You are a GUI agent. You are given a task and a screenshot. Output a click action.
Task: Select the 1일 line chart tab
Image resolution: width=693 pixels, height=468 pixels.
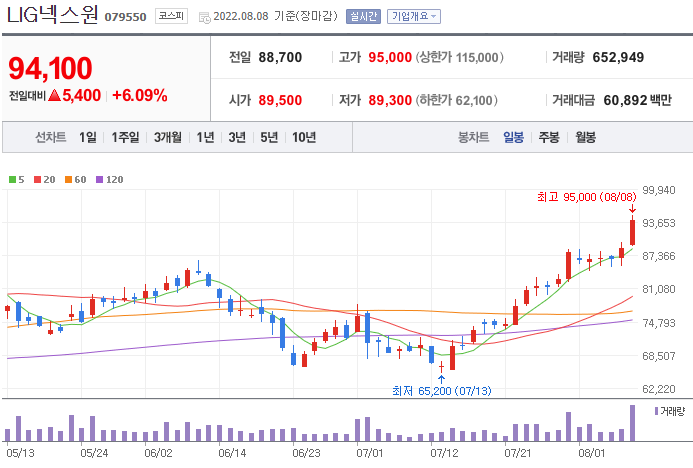click(x=88, y=137)
